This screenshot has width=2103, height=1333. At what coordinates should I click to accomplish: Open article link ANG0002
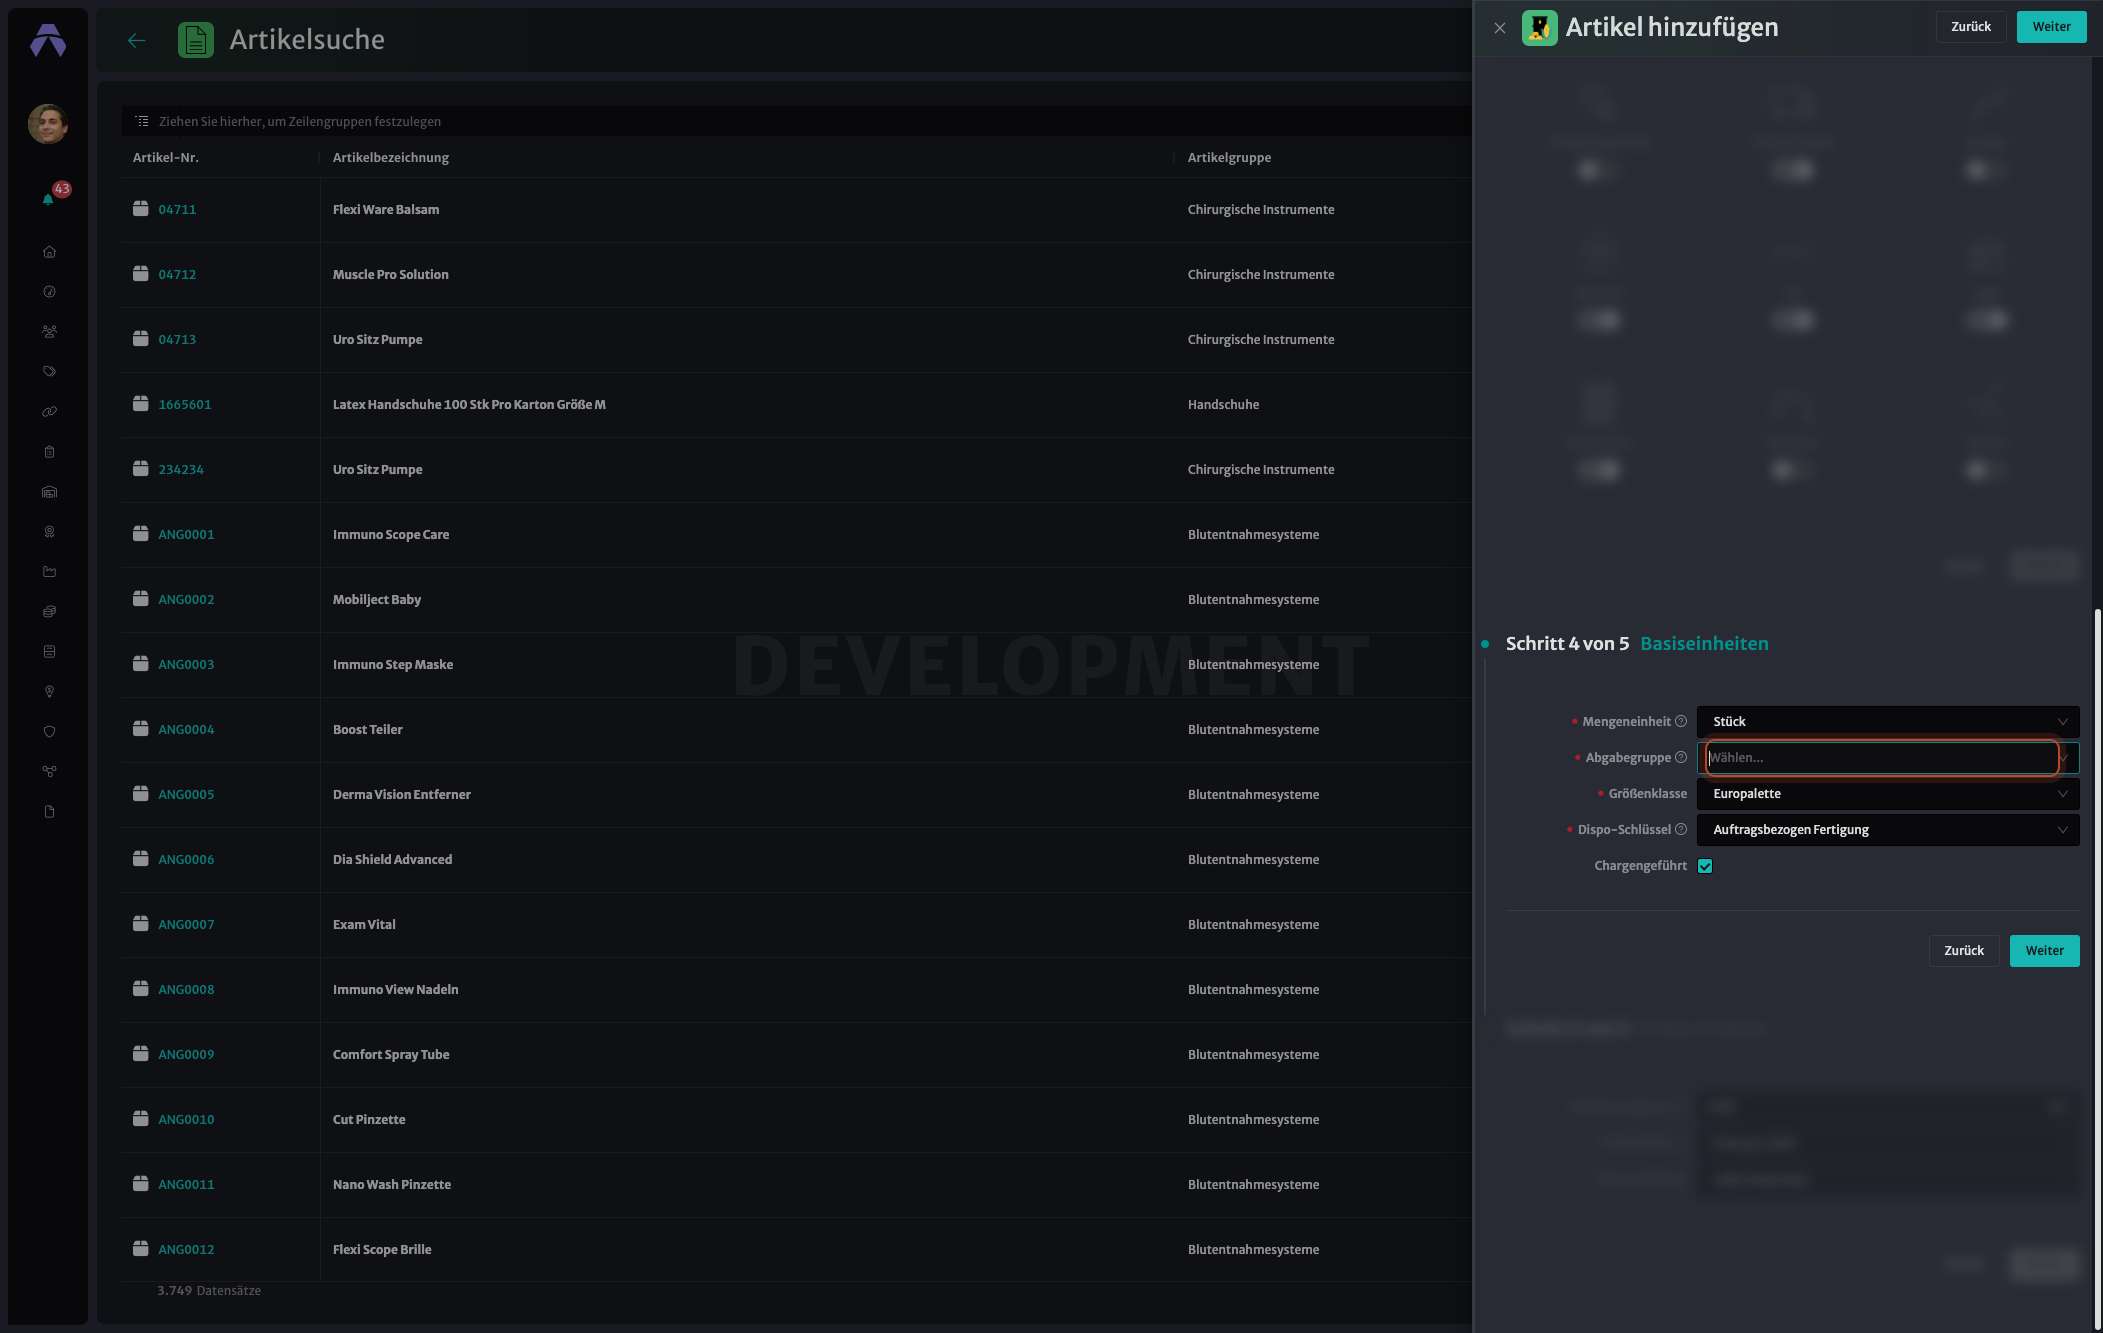(186, 599)
